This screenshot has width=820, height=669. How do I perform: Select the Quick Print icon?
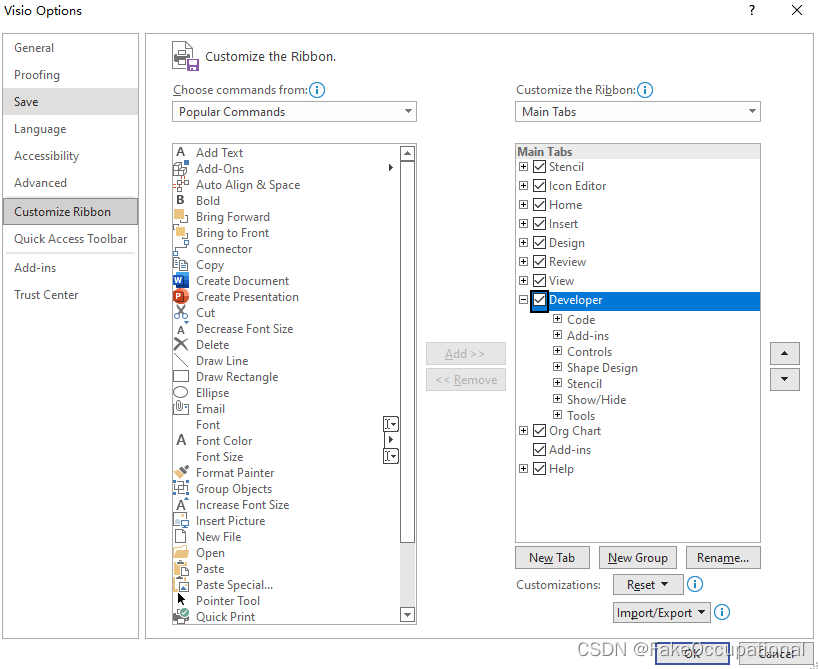tap(181, 616)
